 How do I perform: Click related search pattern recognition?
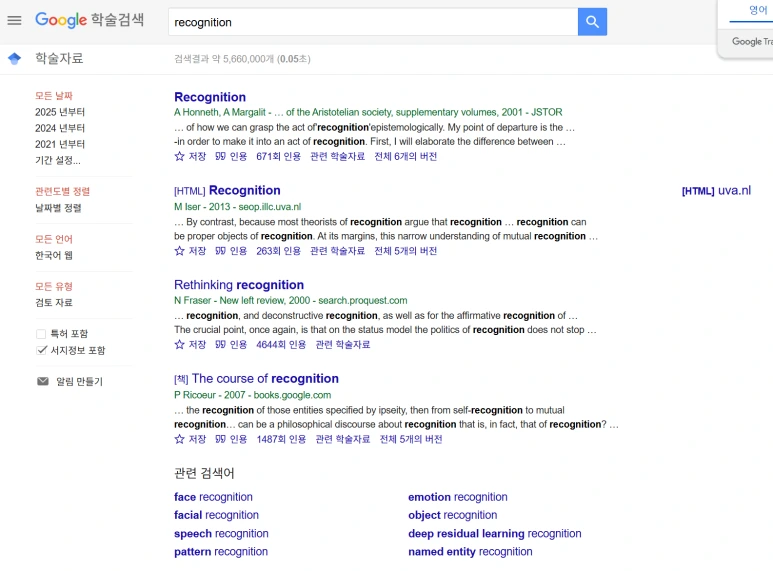[x=221, y=551]
